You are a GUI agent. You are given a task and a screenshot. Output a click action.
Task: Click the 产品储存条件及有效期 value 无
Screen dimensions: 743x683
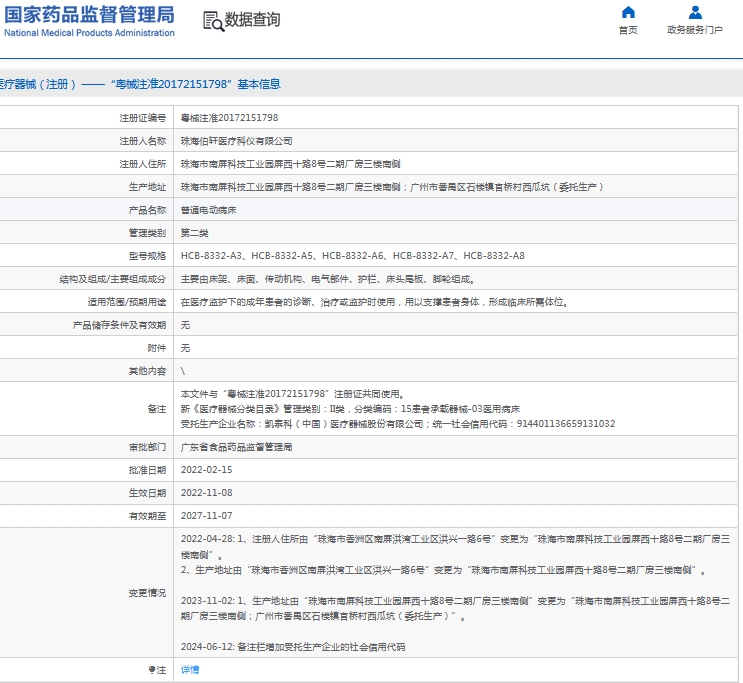click(x=185, y=325)
